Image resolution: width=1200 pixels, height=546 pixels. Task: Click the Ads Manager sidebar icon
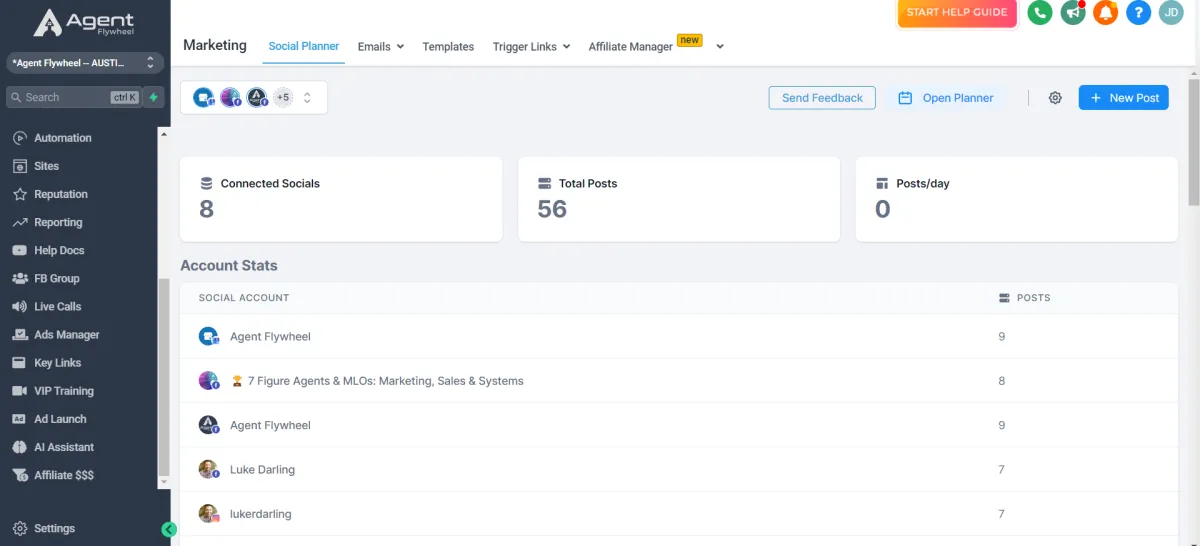(x=19, y=334)
